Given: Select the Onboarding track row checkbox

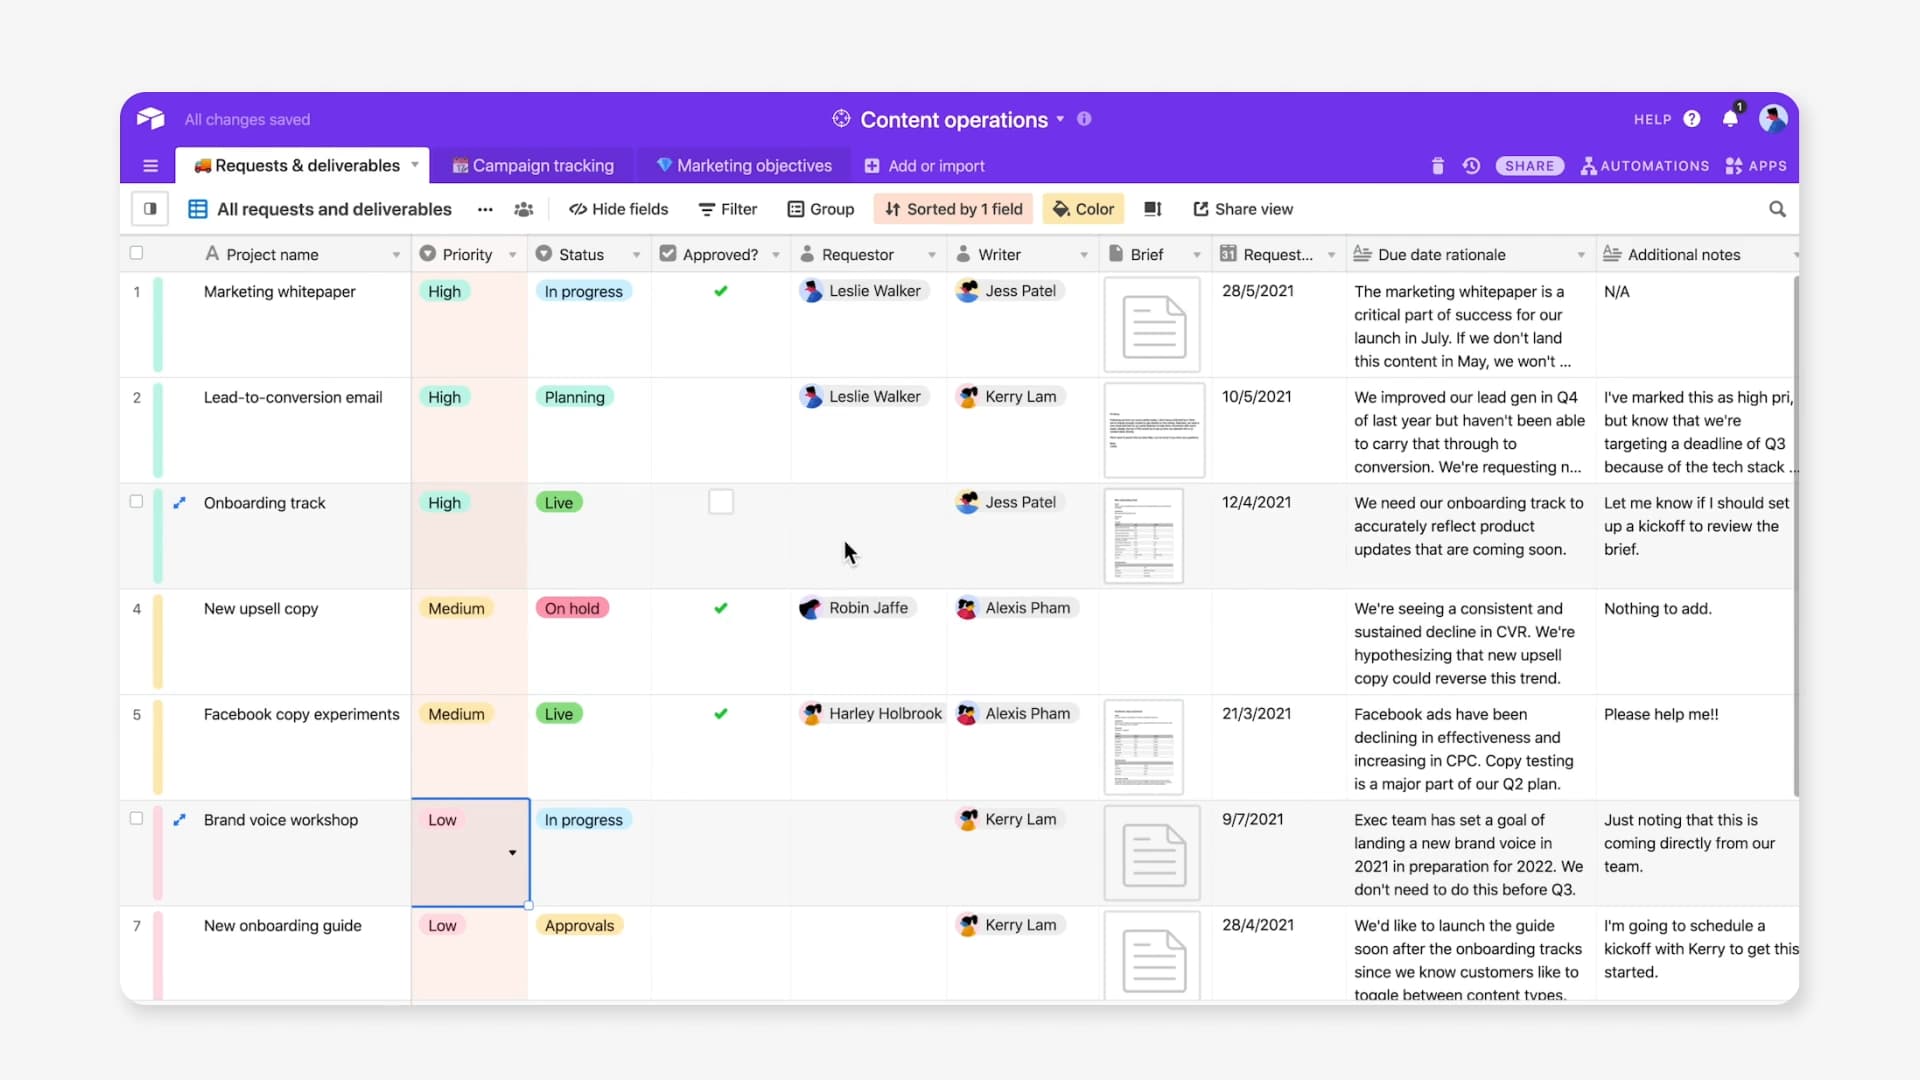Looking at the screenshot, I should (137, 502).
